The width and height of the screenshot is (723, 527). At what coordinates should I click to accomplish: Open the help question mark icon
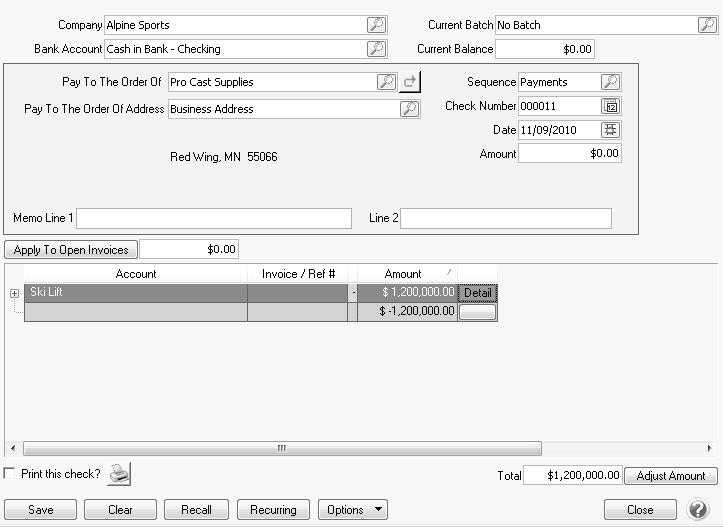698,510
